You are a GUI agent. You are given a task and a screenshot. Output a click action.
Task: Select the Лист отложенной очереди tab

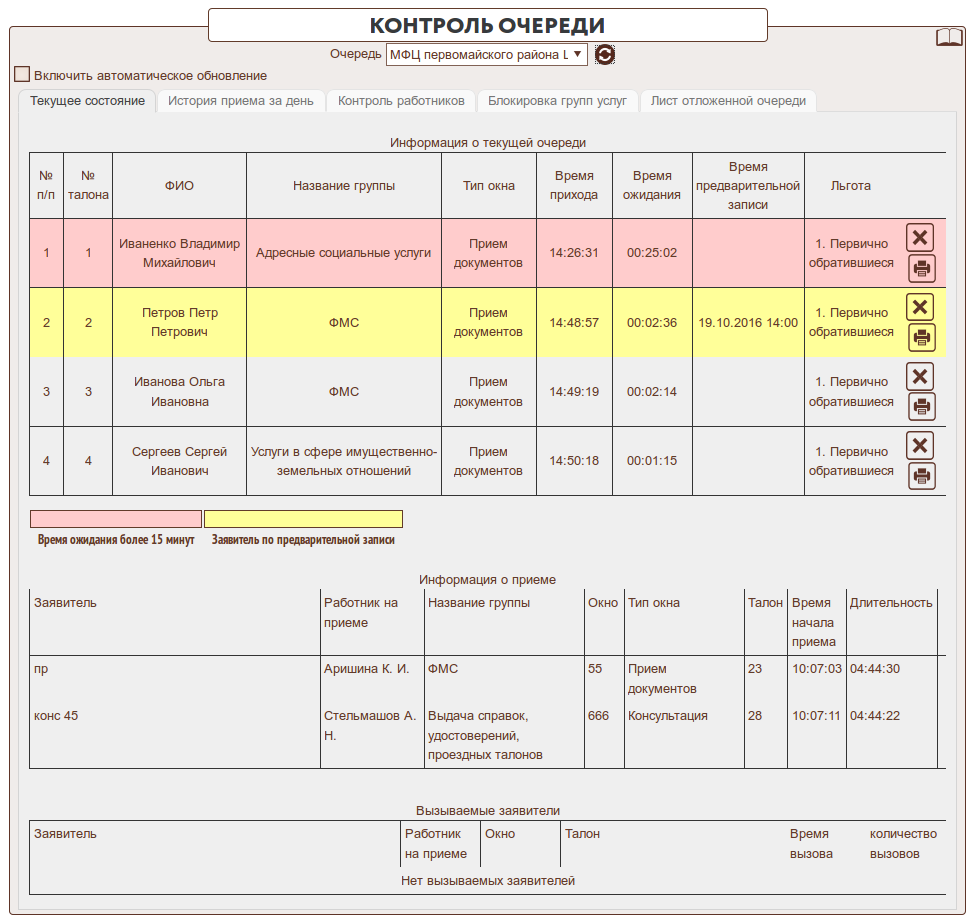tap(728, 101)
